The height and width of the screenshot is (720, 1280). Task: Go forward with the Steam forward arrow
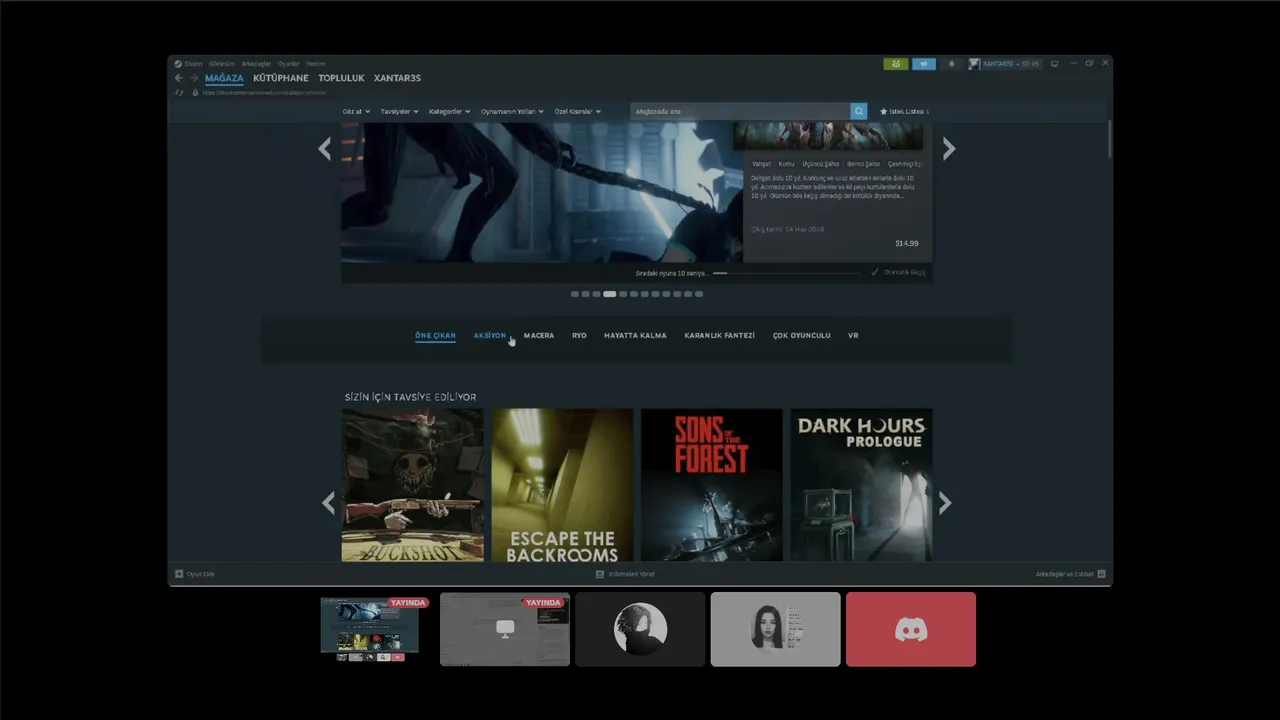point(194,78)
